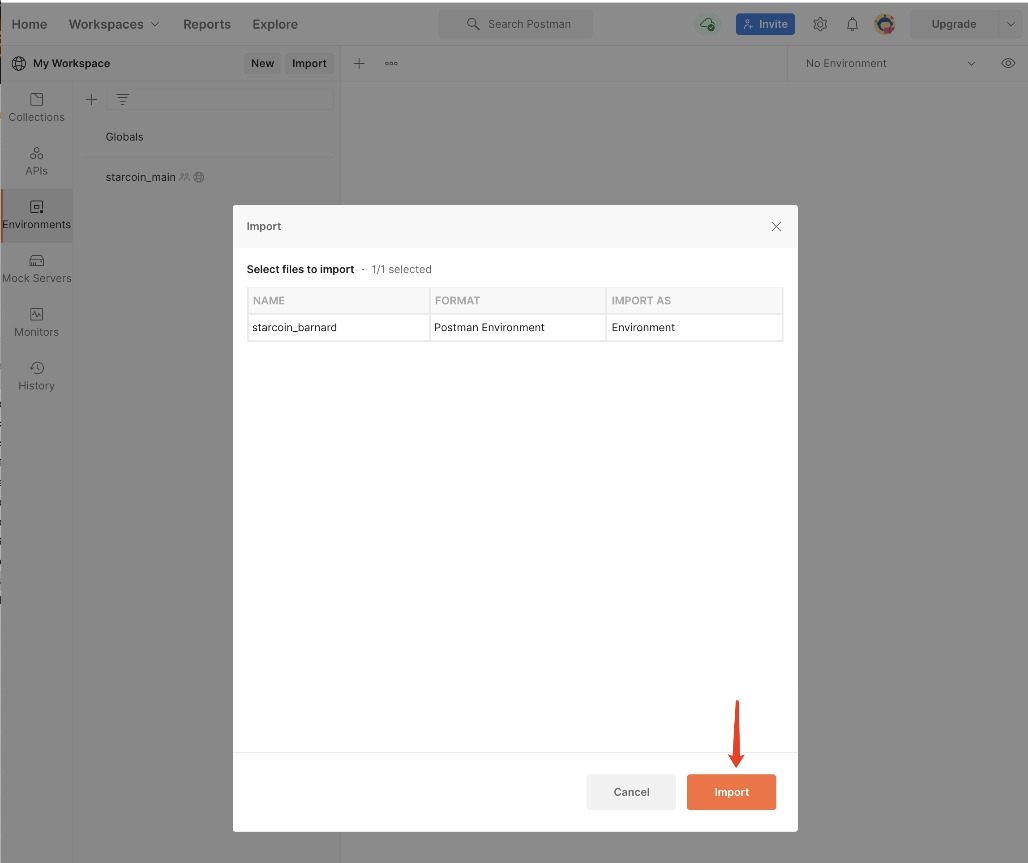Click the New button in workspace header

coord(262,63)
